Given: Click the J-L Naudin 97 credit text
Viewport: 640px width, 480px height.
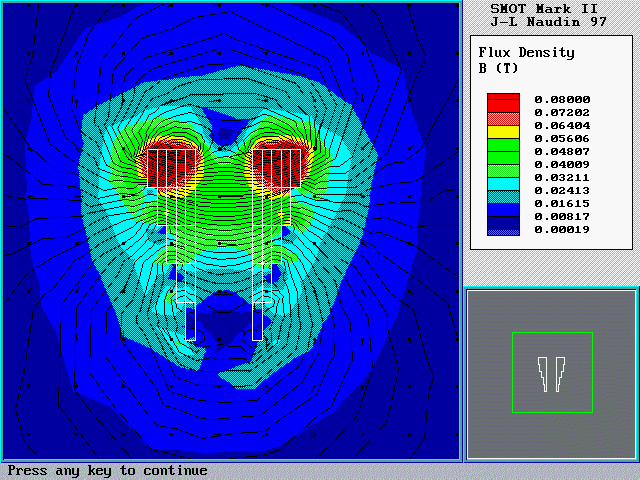Looking at the screenshot, I should pyautogui.click(x=549, y=22).
